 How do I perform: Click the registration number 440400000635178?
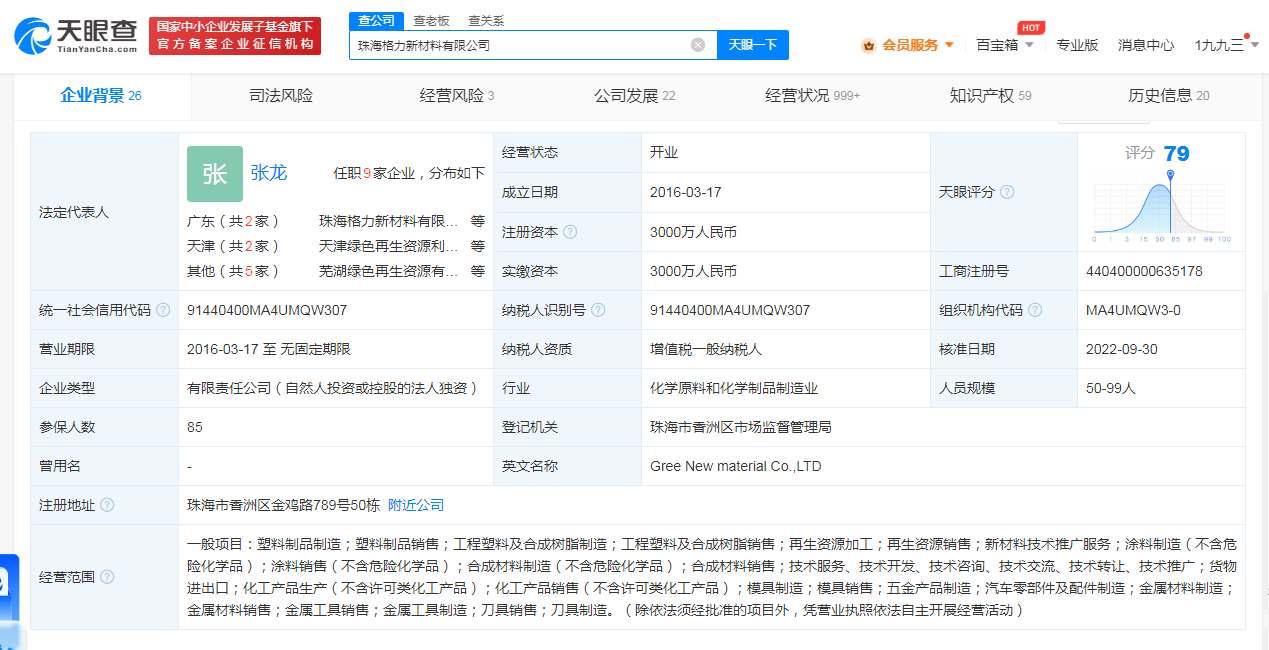pos(1144,271)
